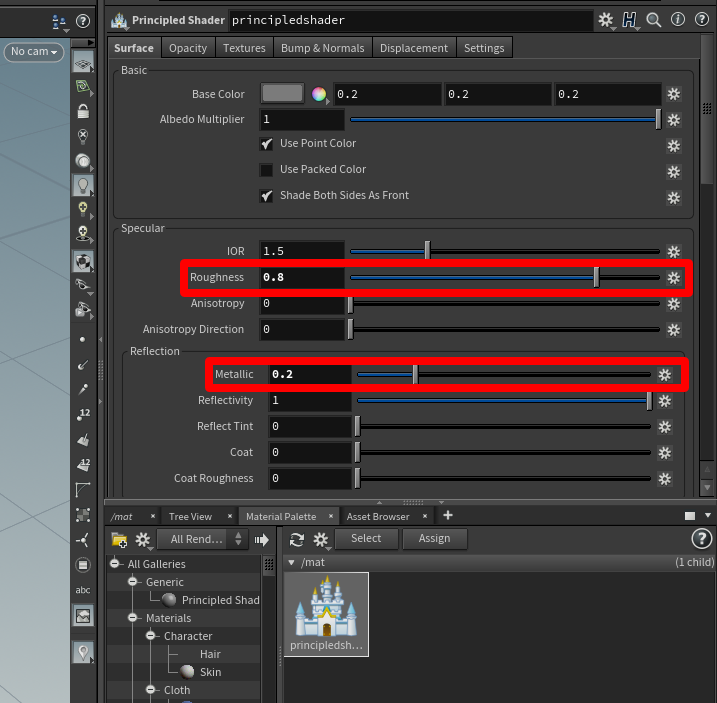This screenshot has height=703, width=717.
Task: Click the reload icon in Material Palette
Action: coord(297,539)
